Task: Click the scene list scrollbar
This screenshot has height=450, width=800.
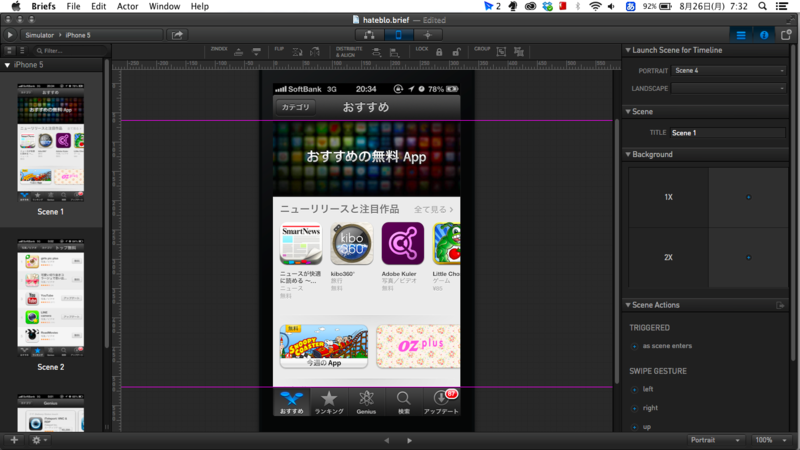Action: click(x=107, y=204)
